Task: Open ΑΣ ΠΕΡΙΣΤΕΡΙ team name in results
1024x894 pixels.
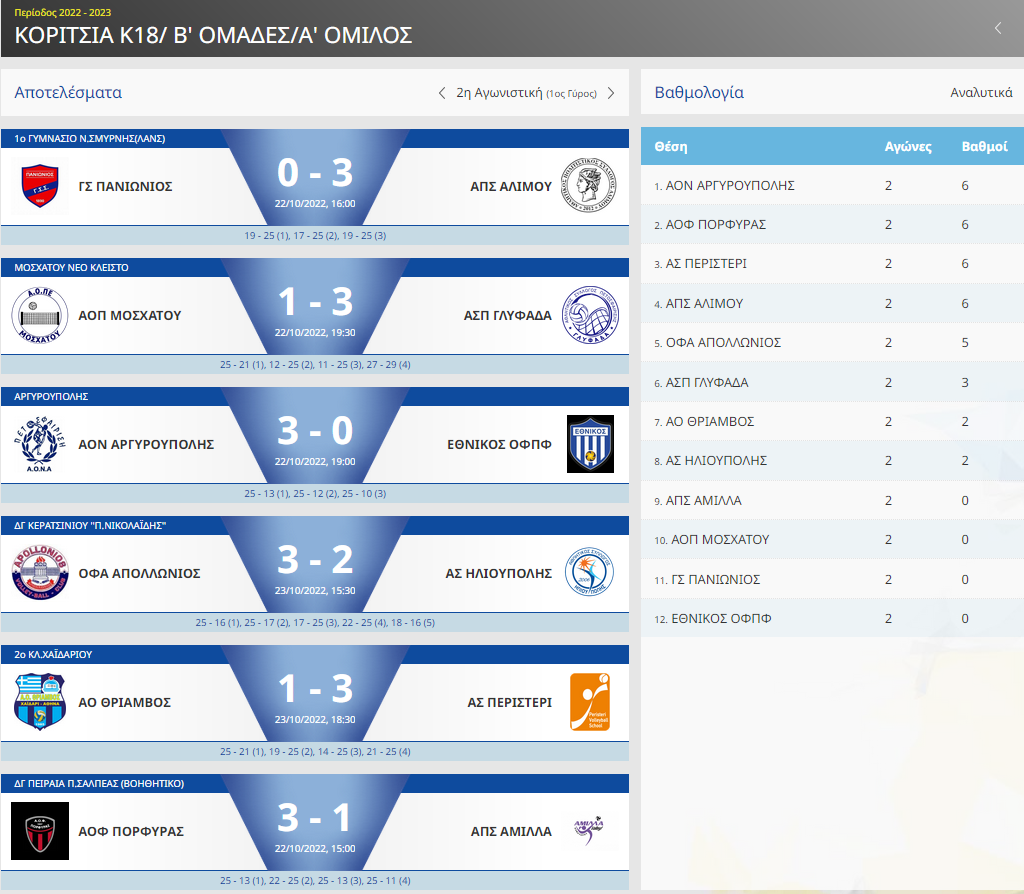Action: [509, 702]
